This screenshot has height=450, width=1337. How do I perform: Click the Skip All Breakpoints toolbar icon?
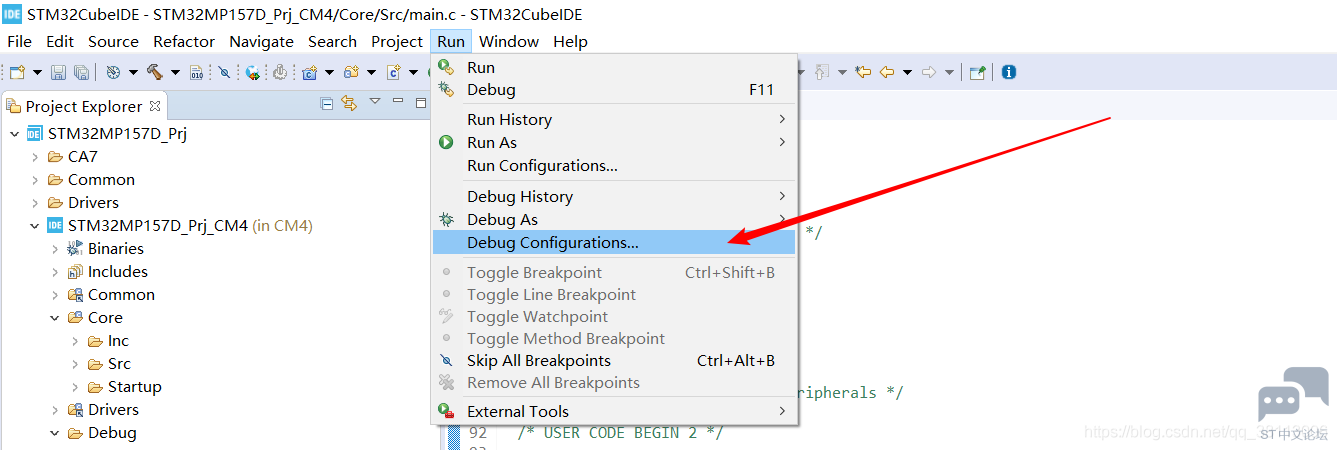224,72
